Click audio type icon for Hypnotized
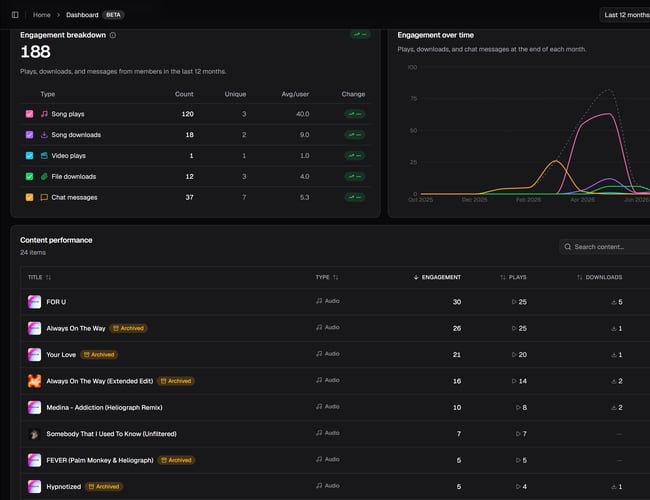Image resolution: width=650 pixels, height=500 pixels. coord(319,485)
